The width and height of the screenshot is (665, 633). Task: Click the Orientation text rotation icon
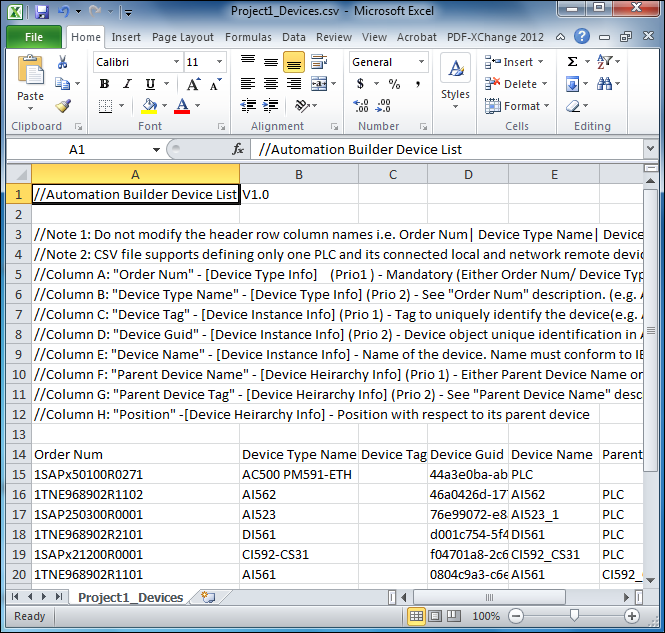pyautogui.click(x=302, y=106)
